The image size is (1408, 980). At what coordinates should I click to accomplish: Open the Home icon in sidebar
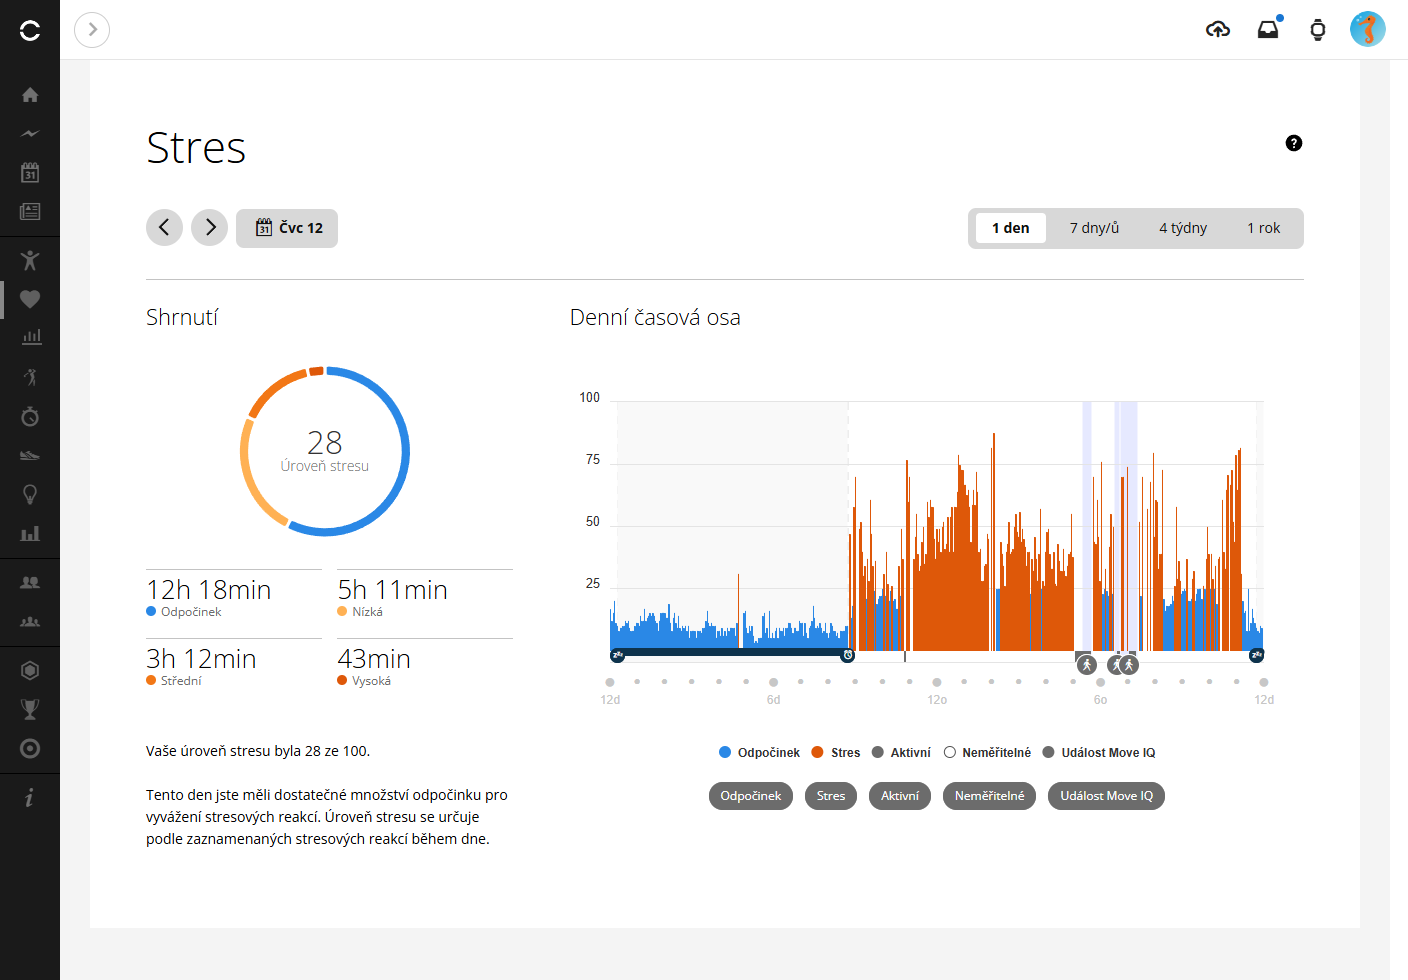(30, 95)
